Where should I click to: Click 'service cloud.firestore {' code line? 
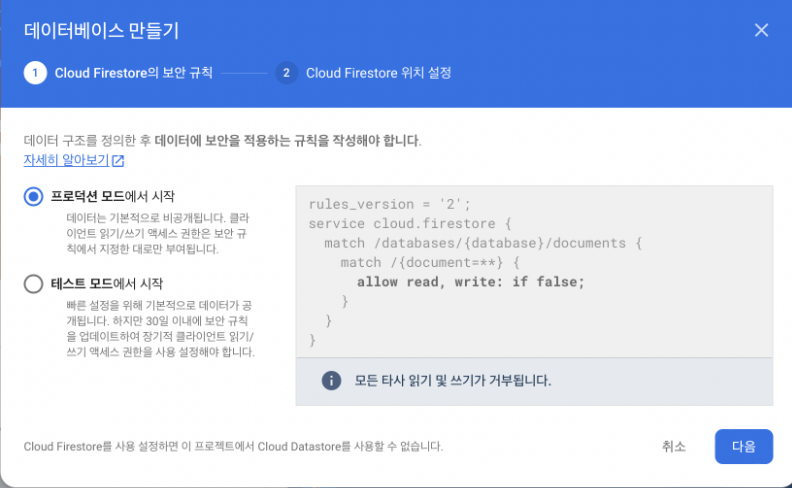click(410, 223)
